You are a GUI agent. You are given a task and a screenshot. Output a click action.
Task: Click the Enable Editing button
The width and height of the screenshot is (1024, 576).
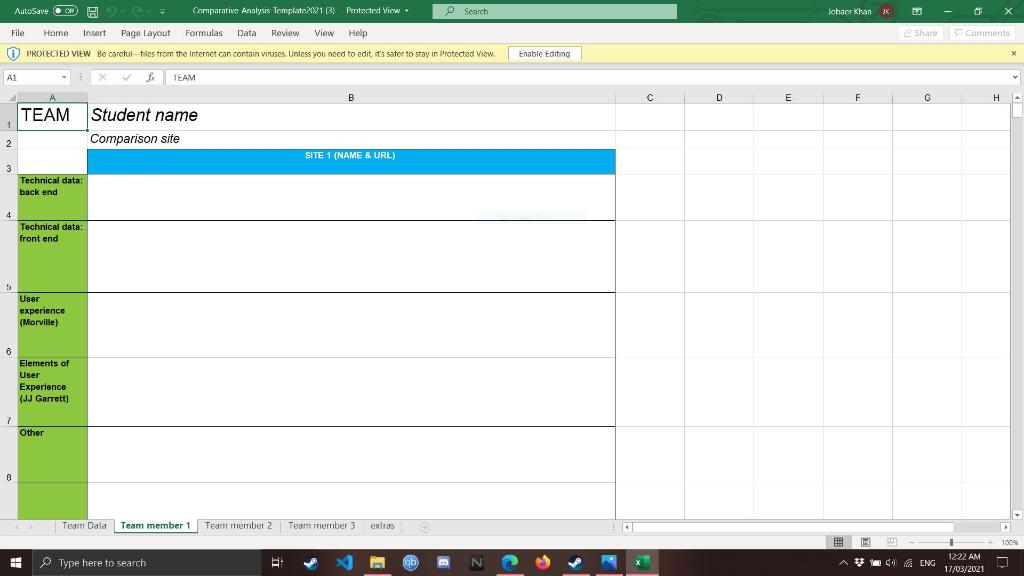[545, 53]
